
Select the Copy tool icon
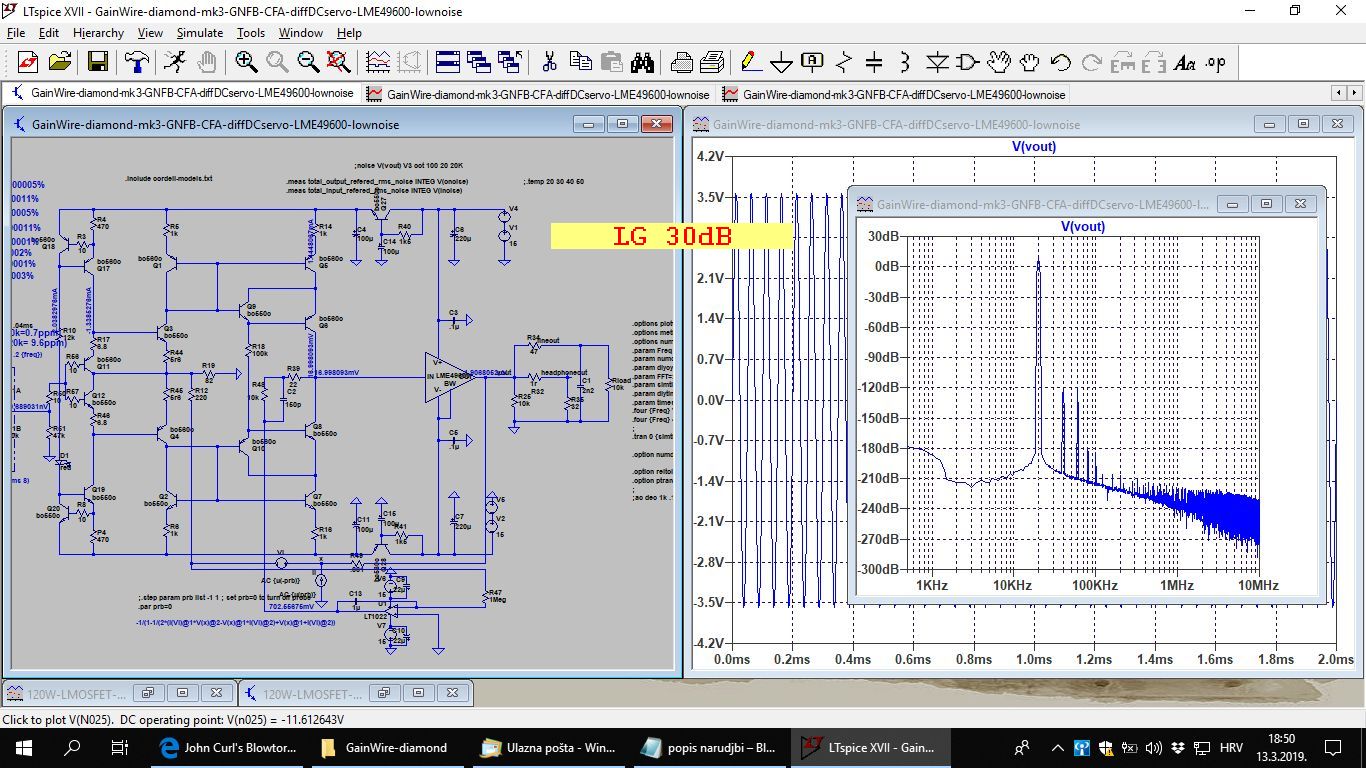point(580,62)
